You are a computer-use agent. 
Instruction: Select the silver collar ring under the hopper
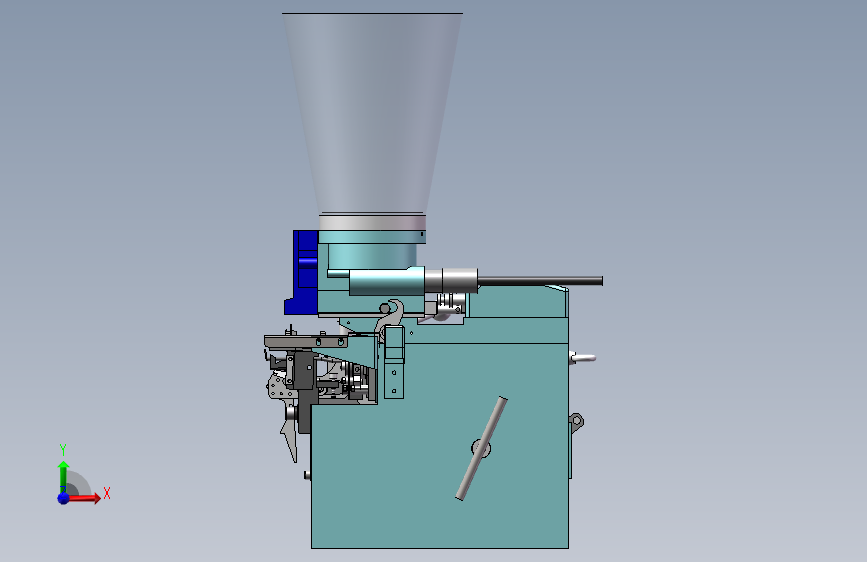click(x=373, y=223)
